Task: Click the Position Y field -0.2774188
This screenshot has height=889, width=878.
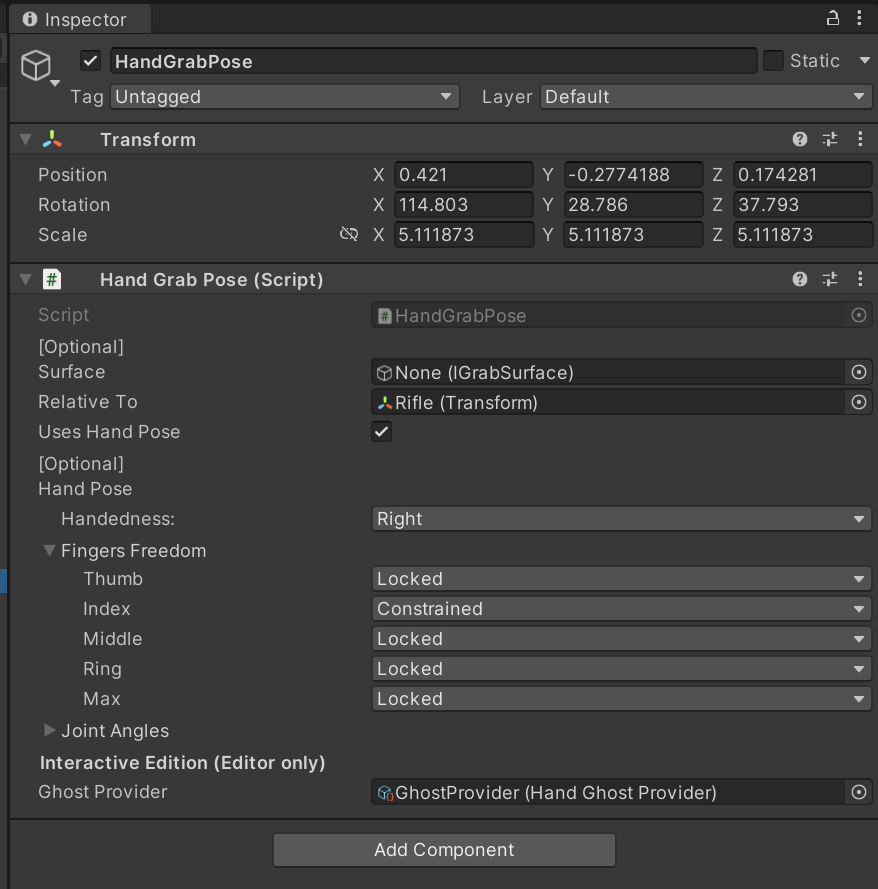Action: tap(633, 175)
